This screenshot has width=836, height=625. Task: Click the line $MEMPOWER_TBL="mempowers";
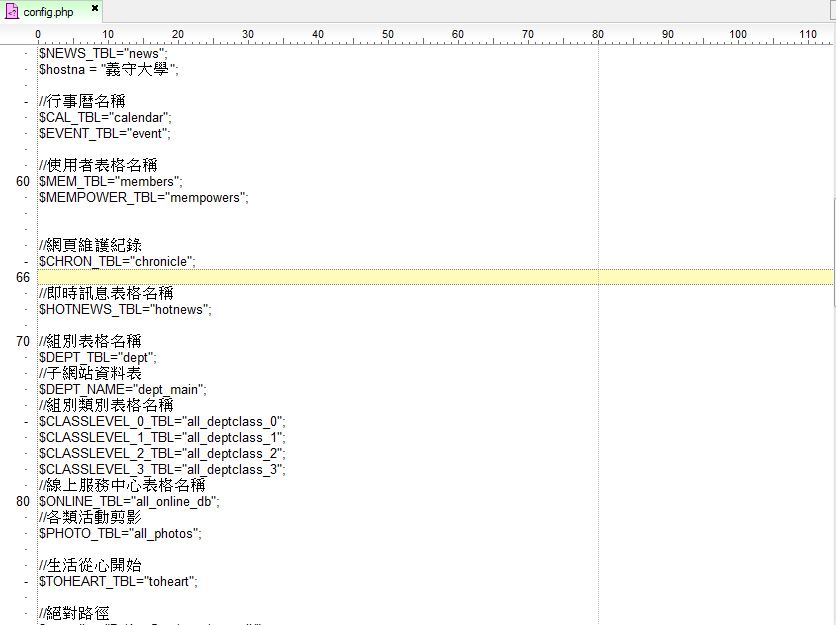point(143,197)
